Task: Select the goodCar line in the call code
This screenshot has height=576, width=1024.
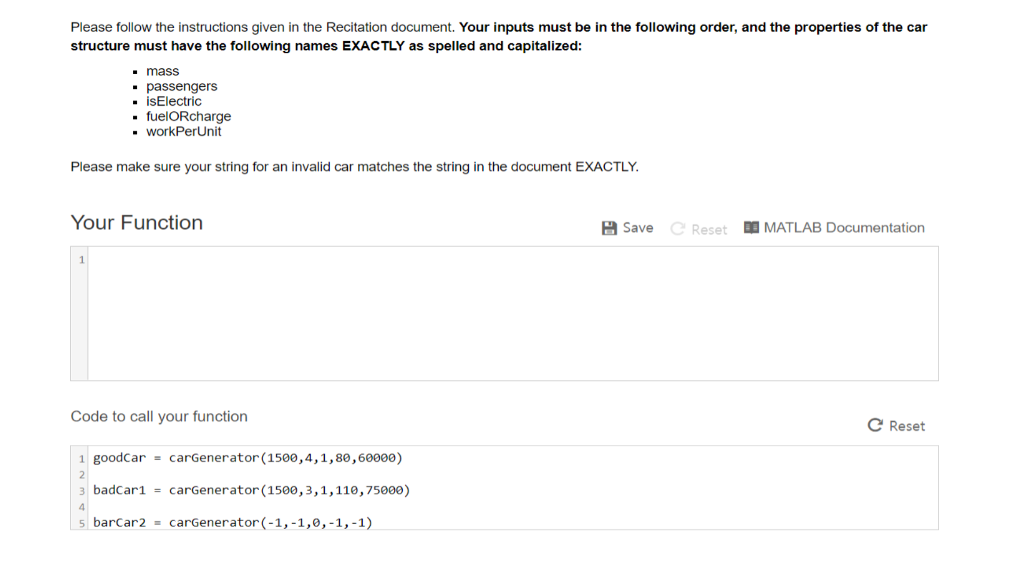Action: 247,457
